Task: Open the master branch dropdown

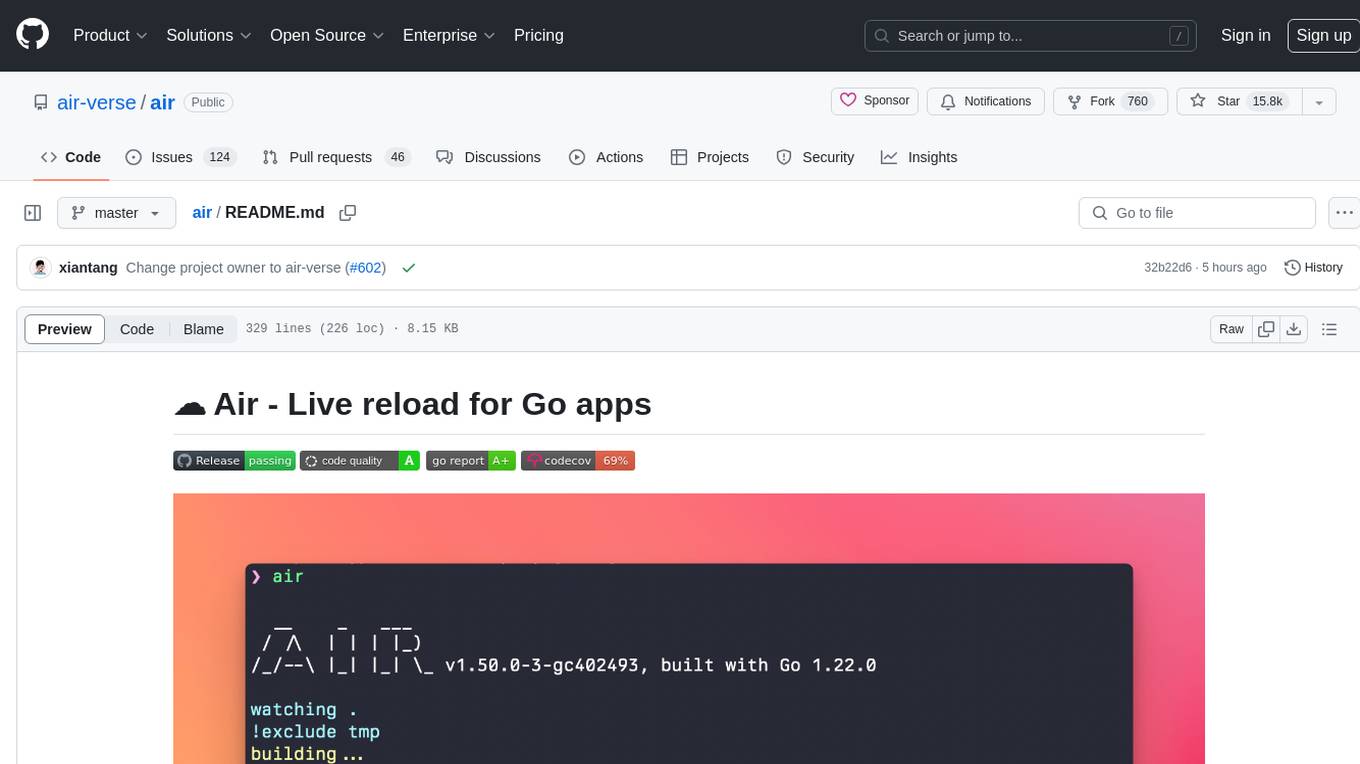Action: (x=116, y=213)
